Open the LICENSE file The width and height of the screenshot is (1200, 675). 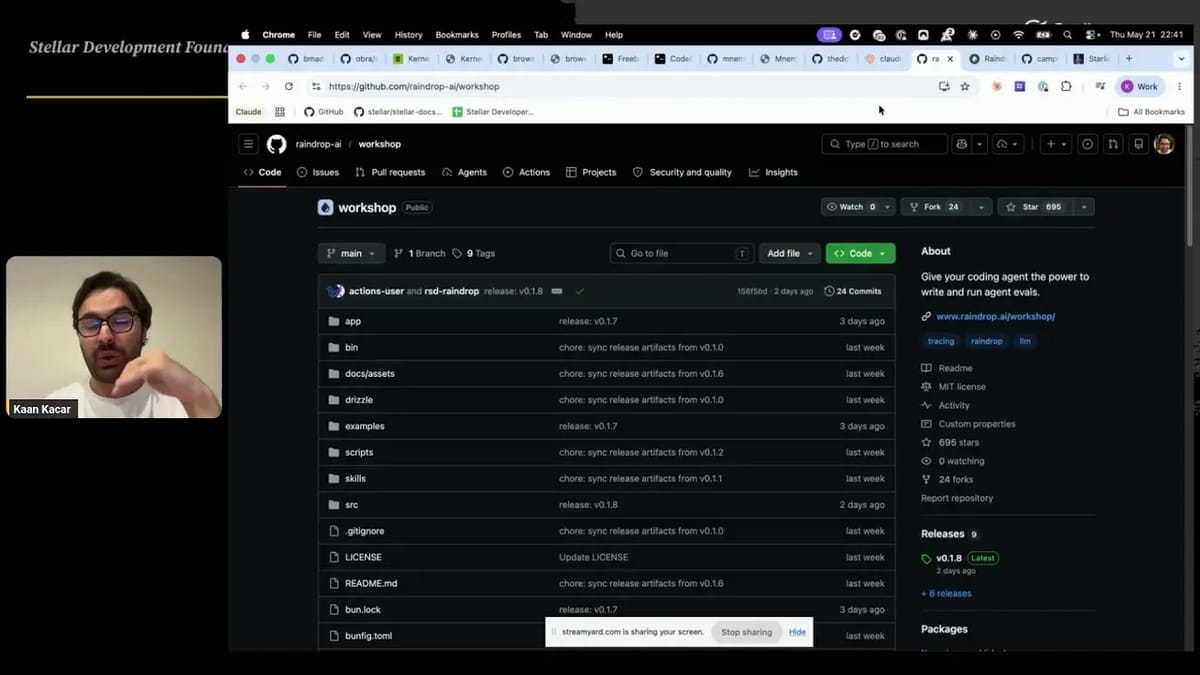point(363,557)
